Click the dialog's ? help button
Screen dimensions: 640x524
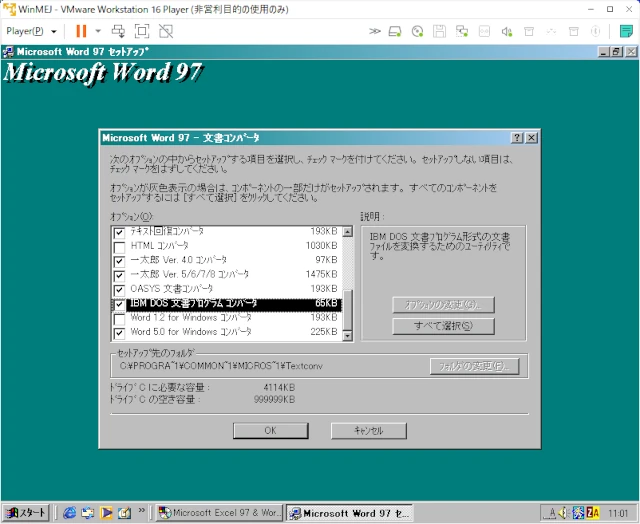tap(517, 138)
